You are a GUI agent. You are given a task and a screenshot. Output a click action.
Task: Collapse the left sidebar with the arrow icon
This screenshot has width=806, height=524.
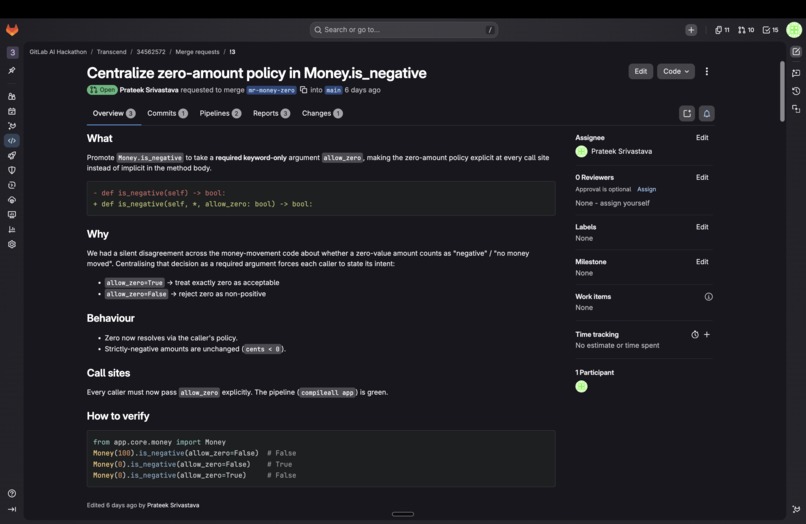click(x=12, y=509)
